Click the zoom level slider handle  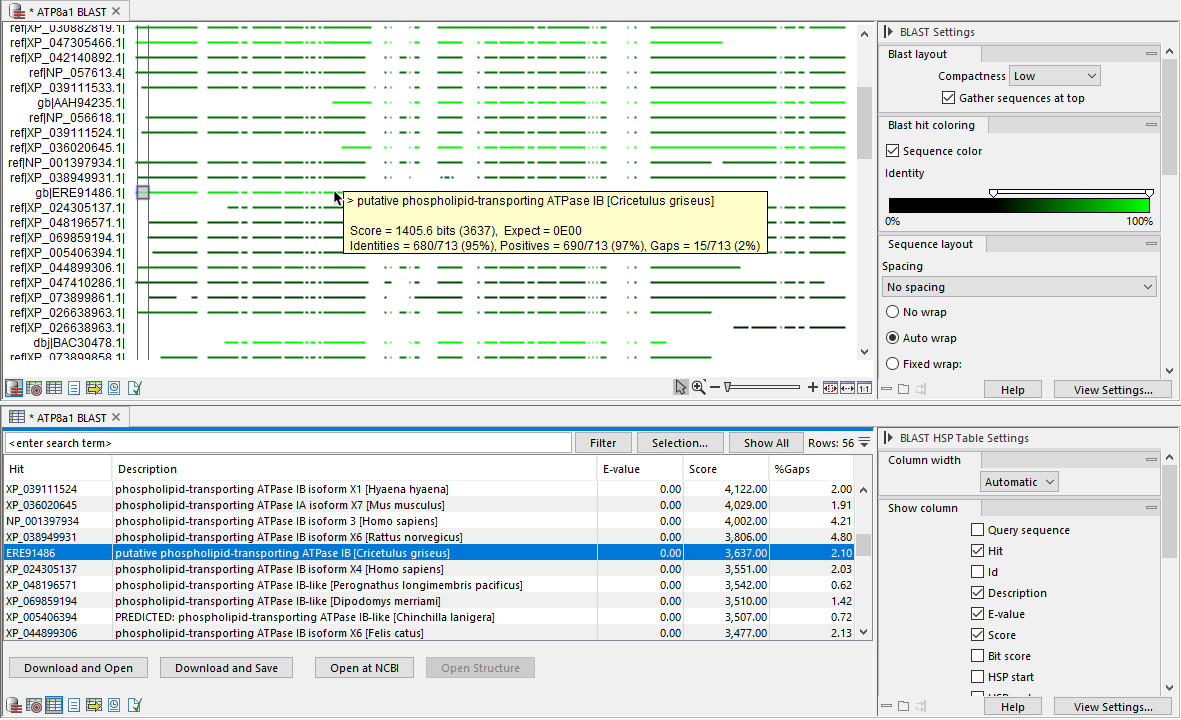[728, 388]
